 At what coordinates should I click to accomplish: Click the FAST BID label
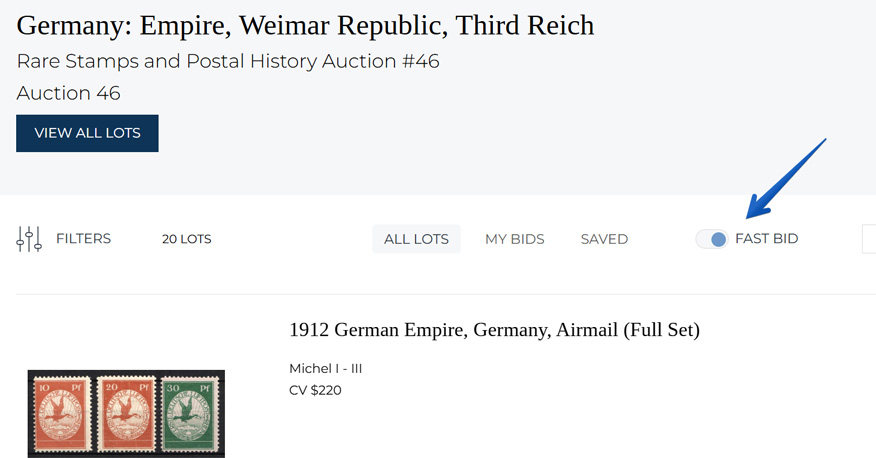pos(766,239)
